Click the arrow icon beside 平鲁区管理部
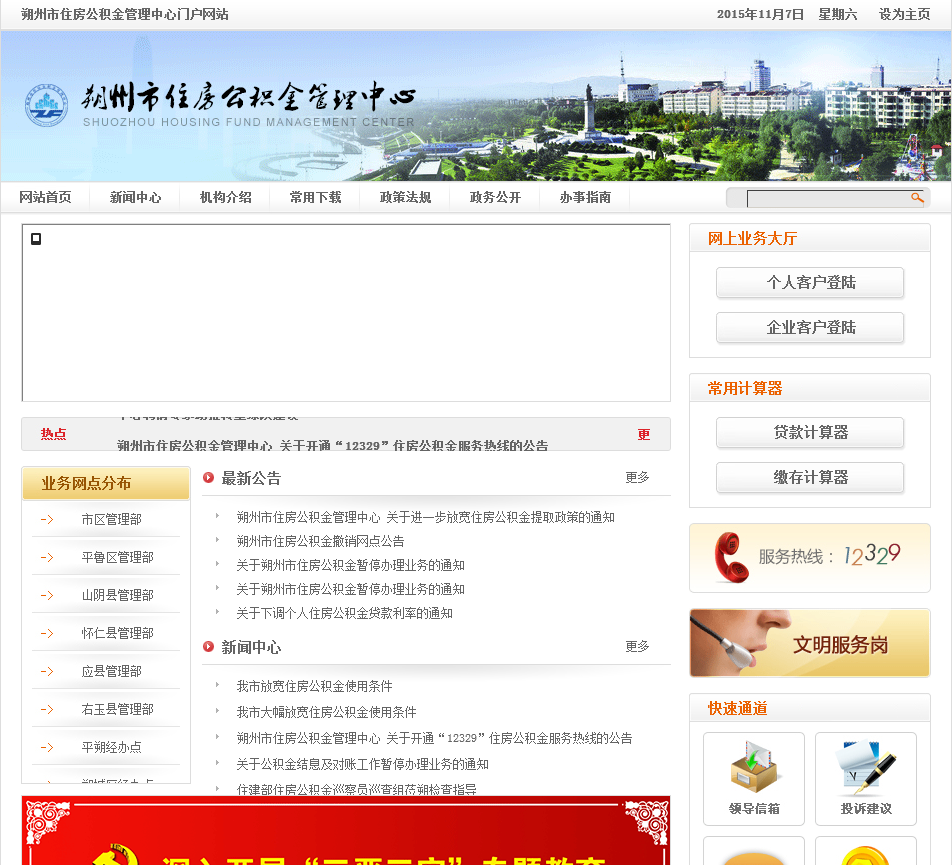 [47, 557]
